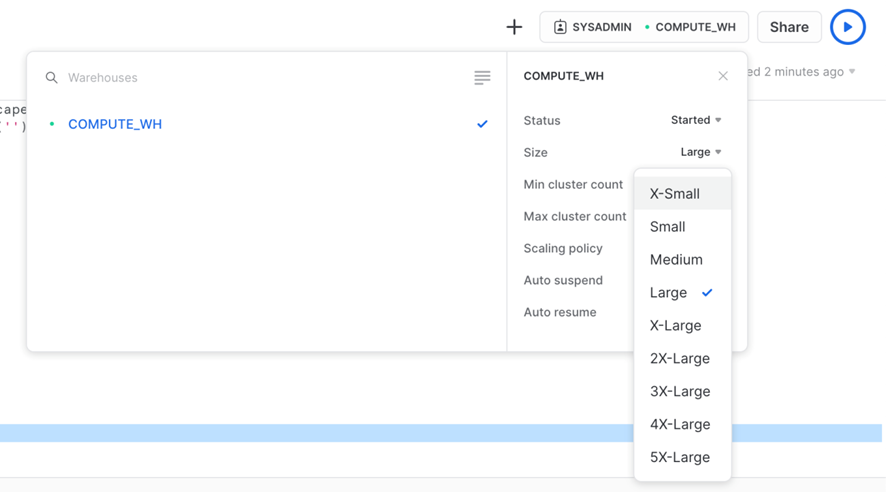The width and height of the screenshot is (886, 492).
Task: Select Medium from the size list
Action: 676,260
